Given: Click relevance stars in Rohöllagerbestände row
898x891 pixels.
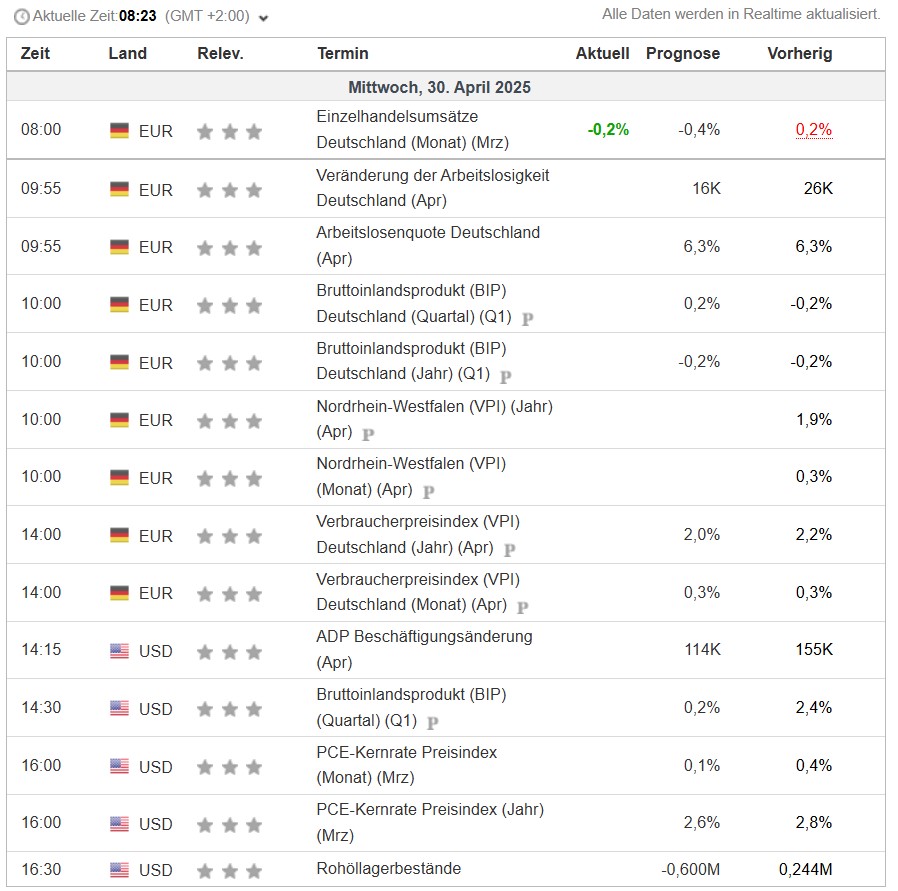Looking at the screenshot, I should pos(229,870).
